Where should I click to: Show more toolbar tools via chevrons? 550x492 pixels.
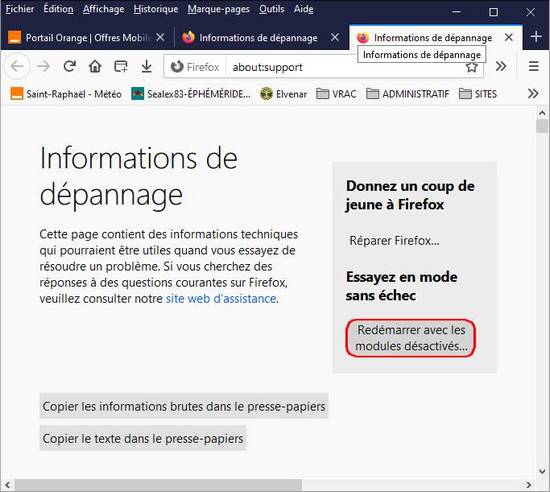[501, 66]
